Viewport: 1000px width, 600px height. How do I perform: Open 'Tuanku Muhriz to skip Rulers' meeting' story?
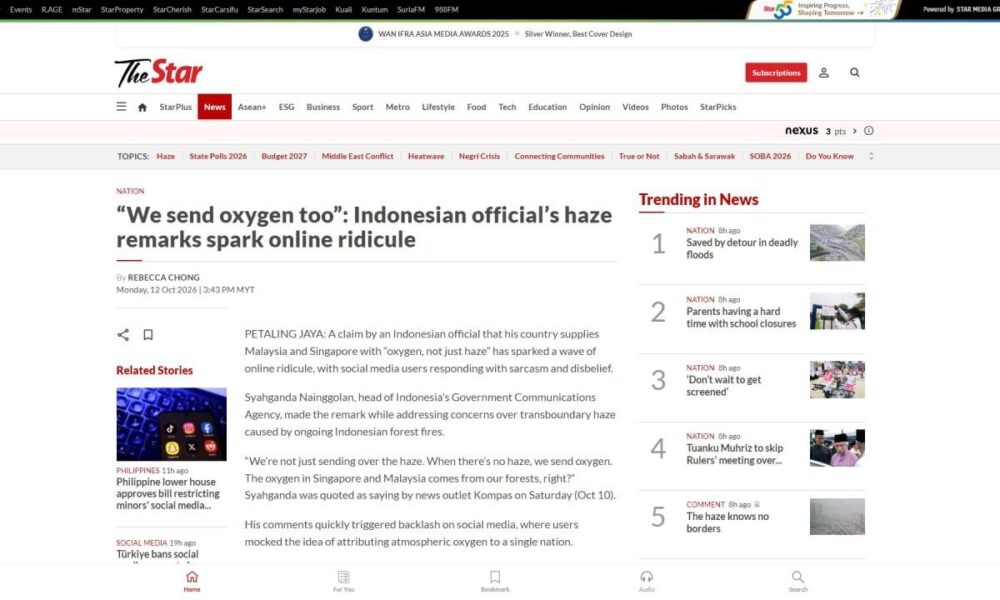point(735,454)
